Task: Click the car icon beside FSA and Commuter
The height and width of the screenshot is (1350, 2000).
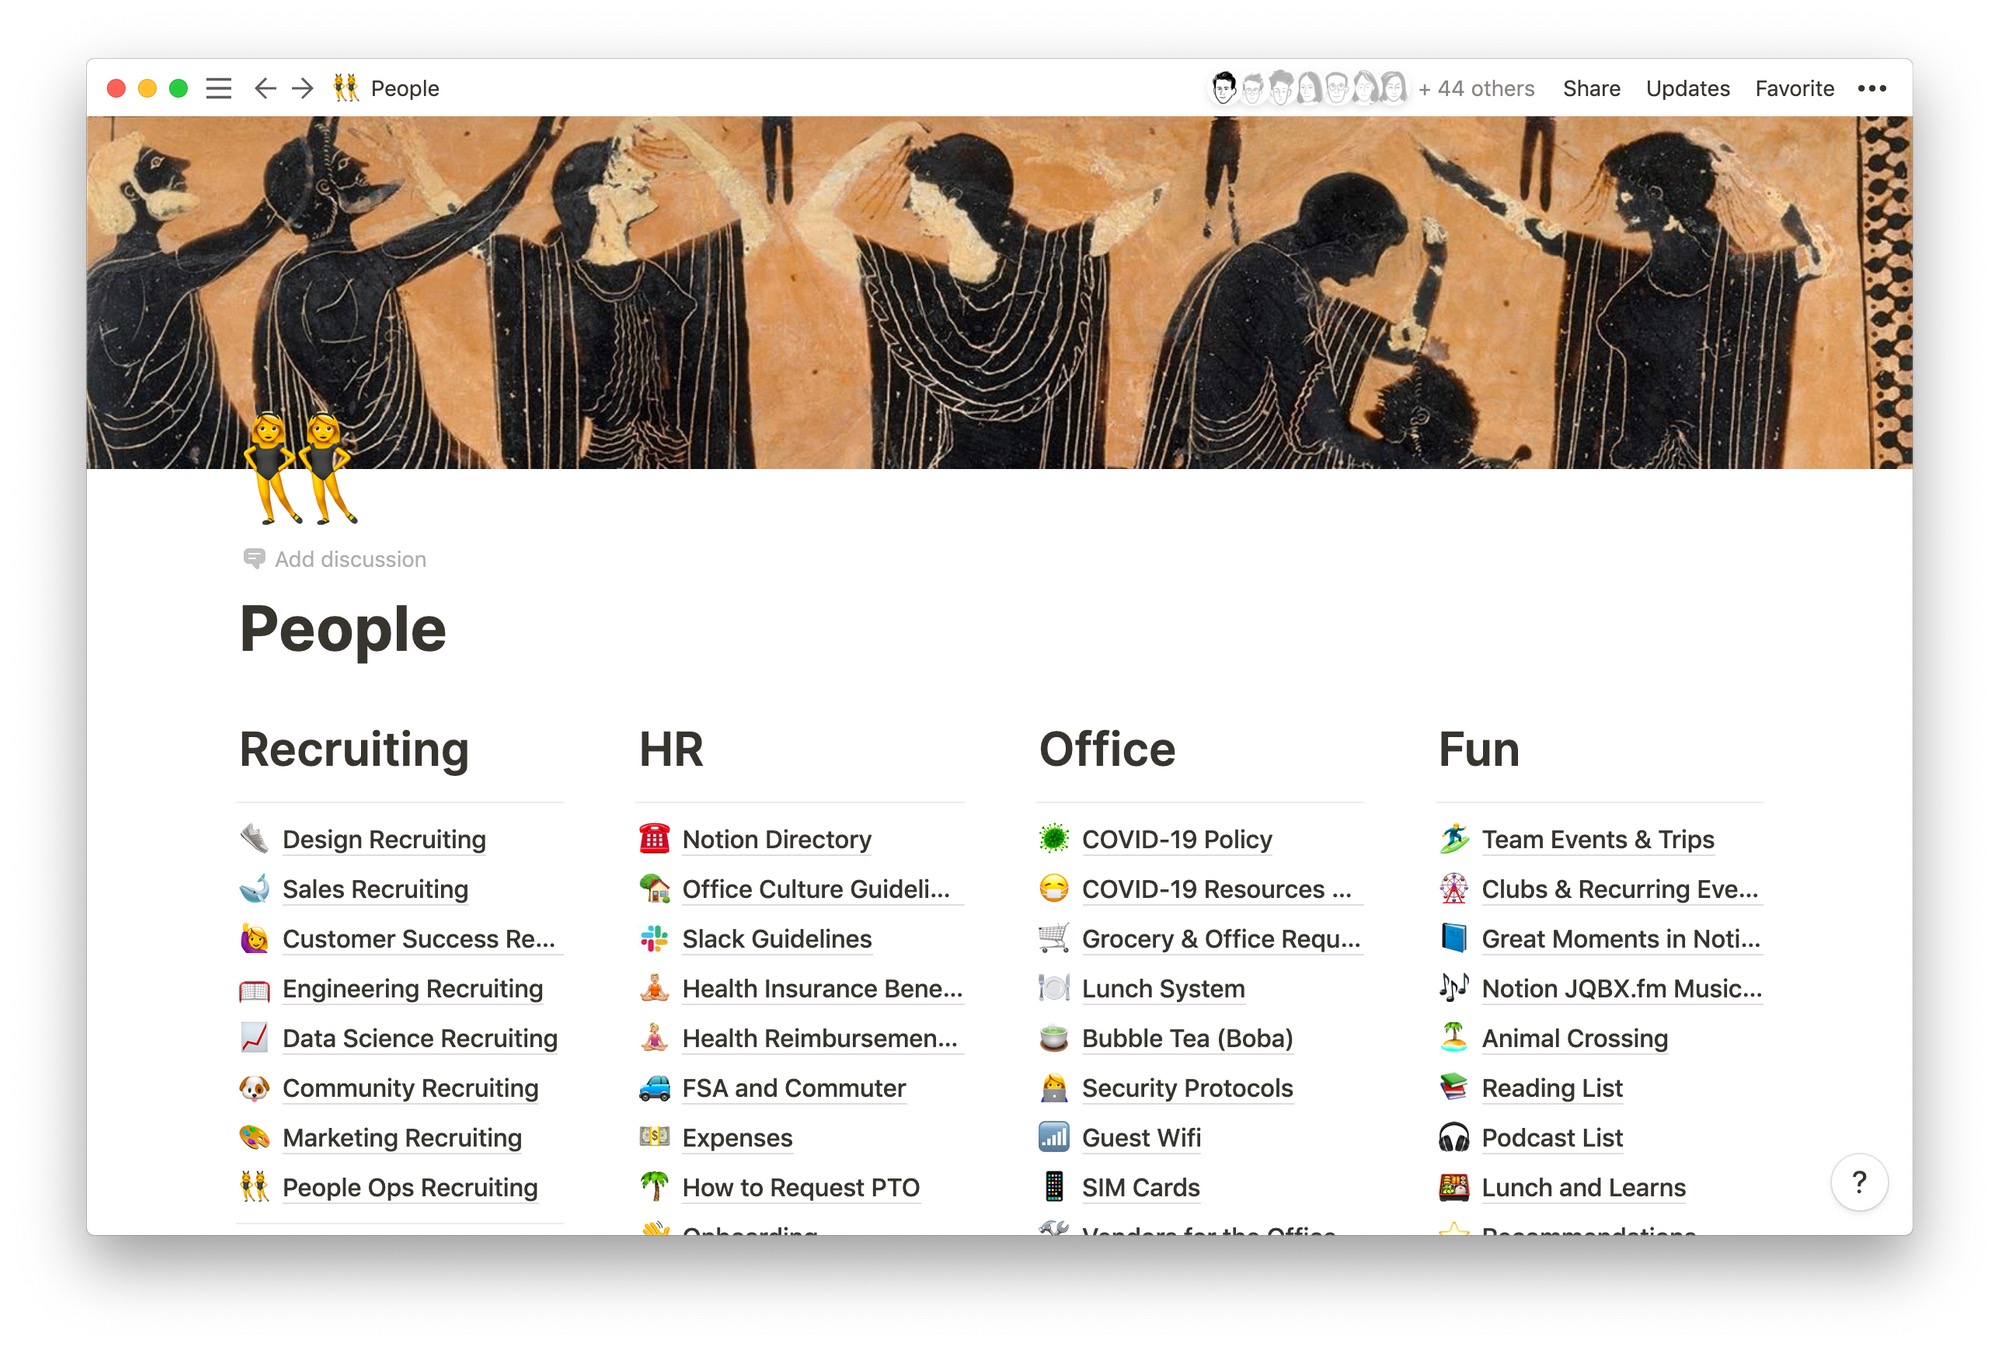Action: pyautogui.click(x=654, y=1087)
